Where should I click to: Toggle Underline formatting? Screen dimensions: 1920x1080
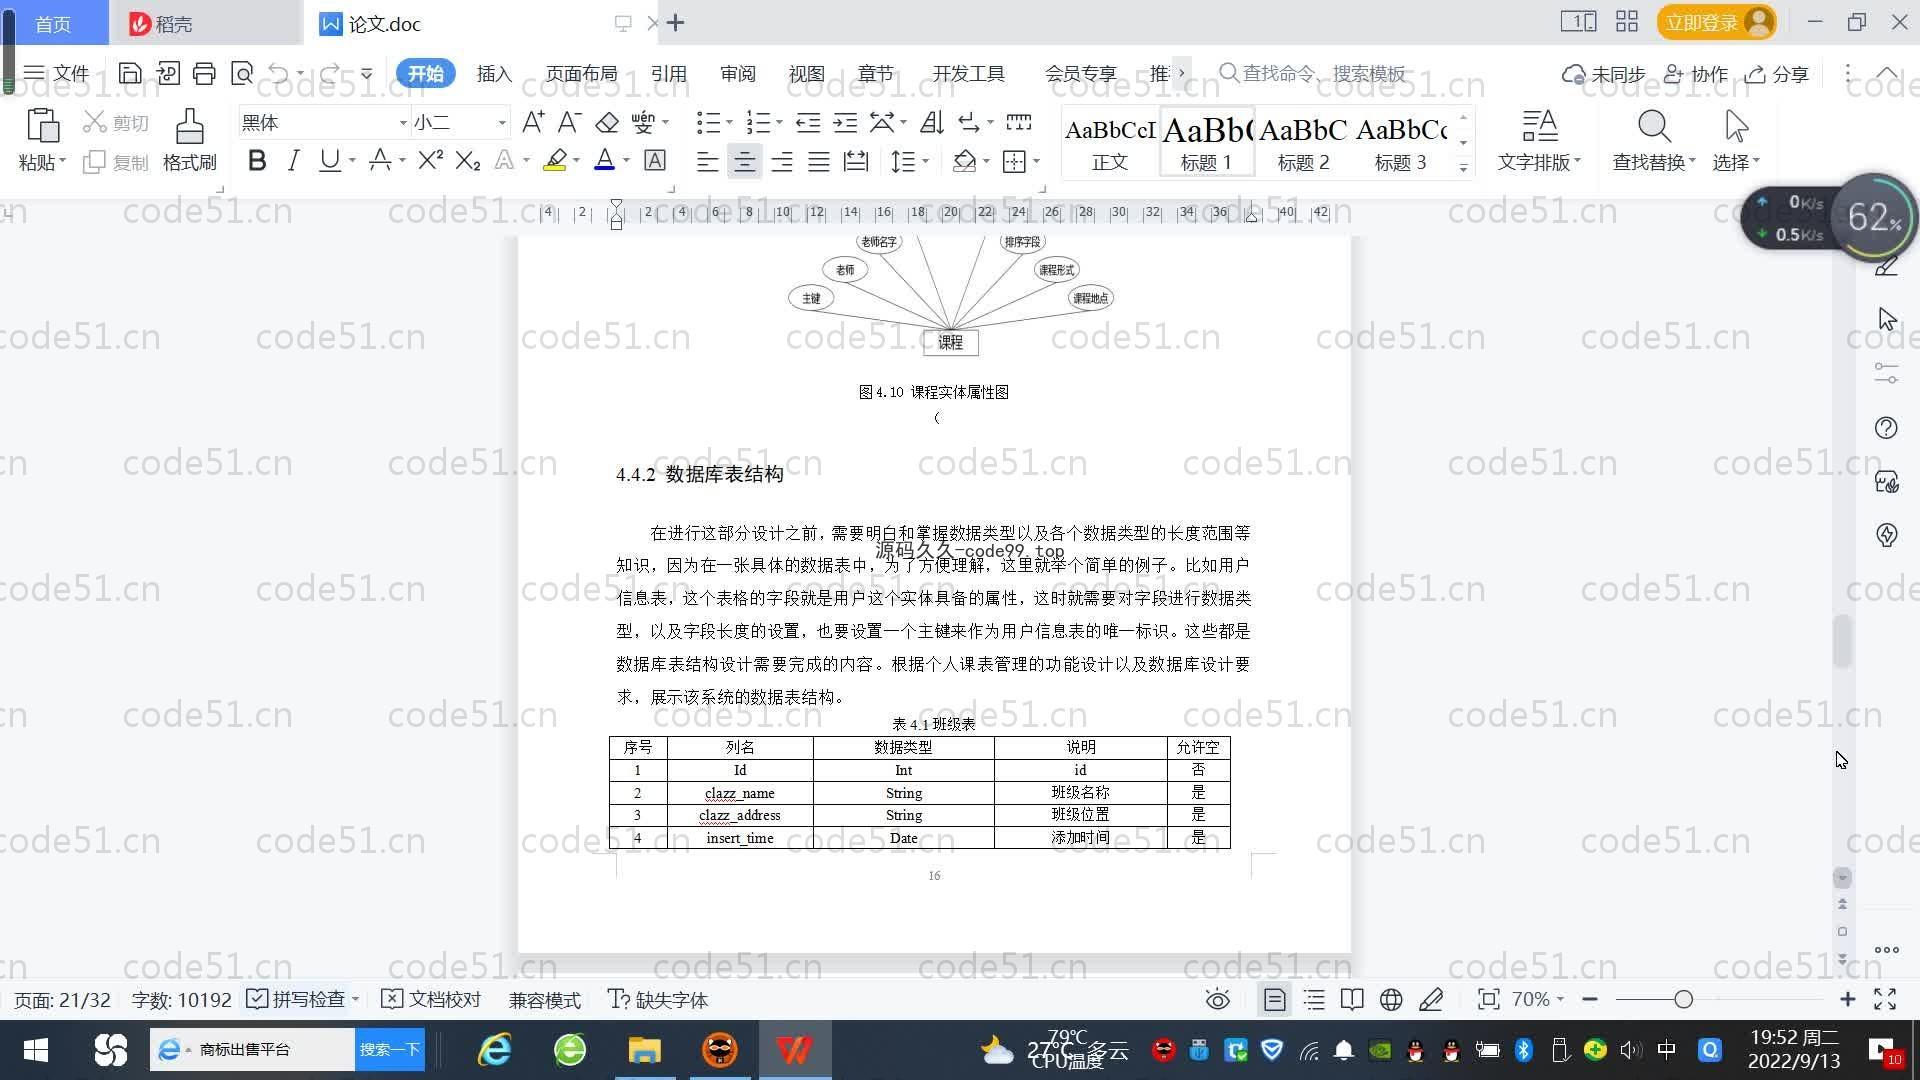tap(329, 160)
